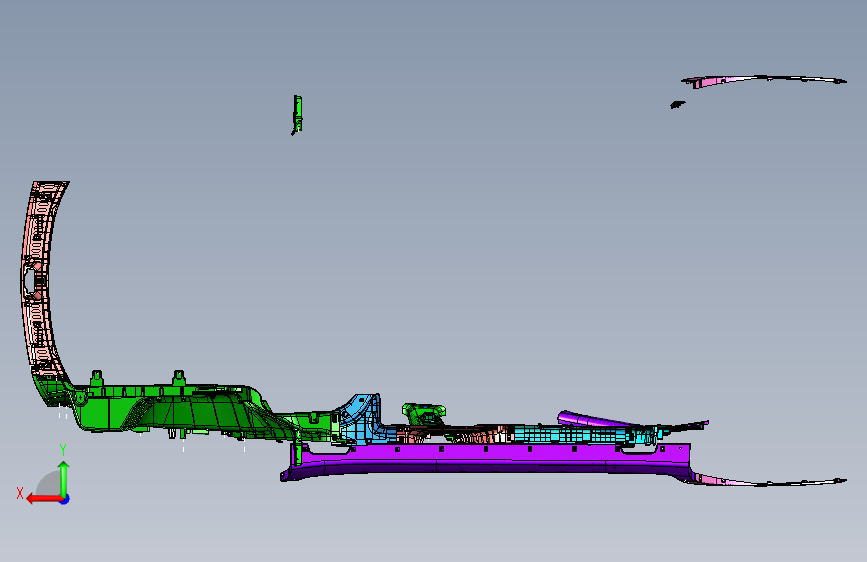Select the small green bracket in the middle
The height and width of the screenshot is (562, 867).
click(x=424, y=414)
